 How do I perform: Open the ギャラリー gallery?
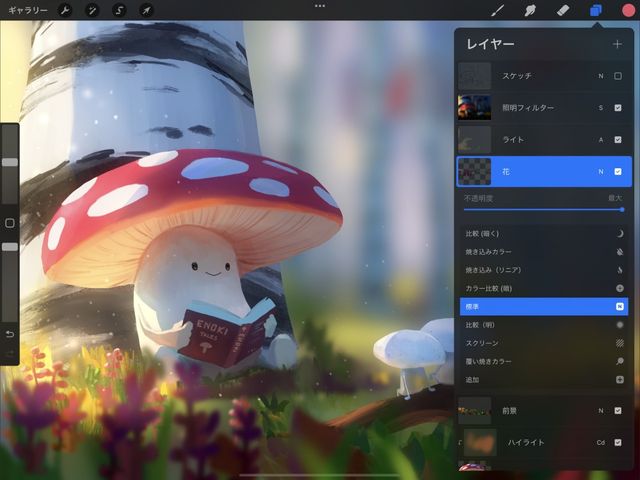tap(28, 10)
